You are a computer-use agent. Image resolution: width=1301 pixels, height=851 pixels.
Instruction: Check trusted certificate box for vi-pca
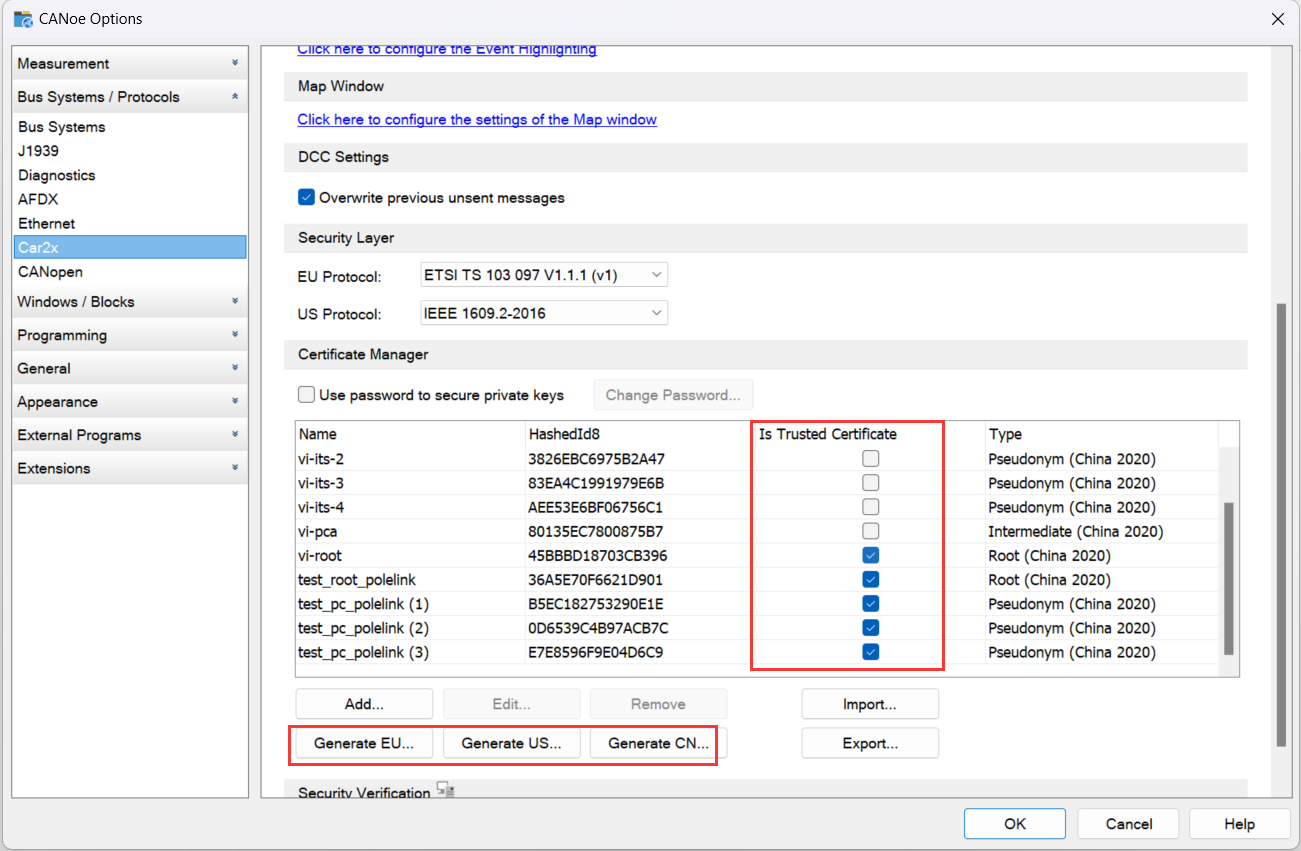[x=871, y=531]
